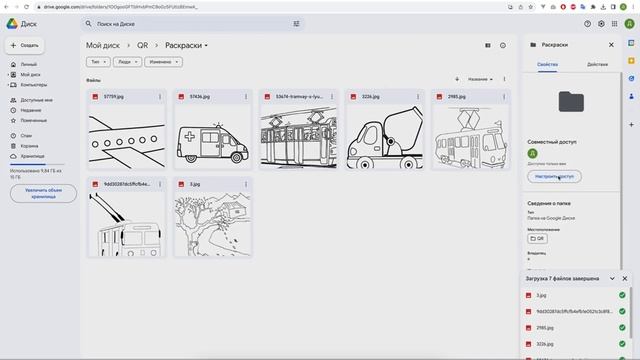Click the details panel vertical scrollbar
Viewport: 640px width, 360px height.
click(x=621, y=171)
